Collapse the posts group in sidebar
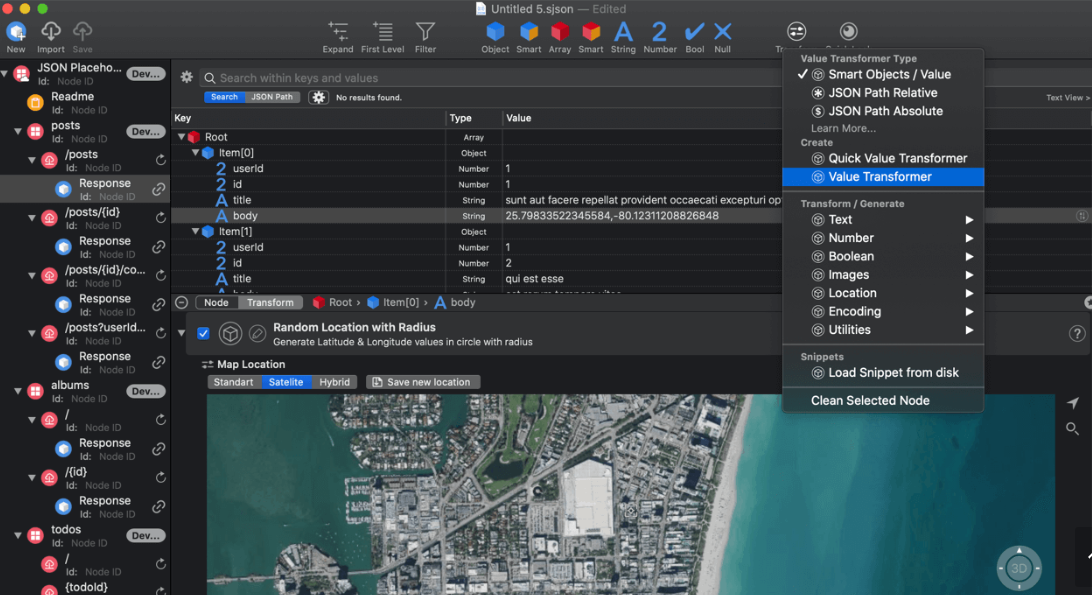This screenshot has width=1092, height=595. pyautogui.click(x=18, y=131)
